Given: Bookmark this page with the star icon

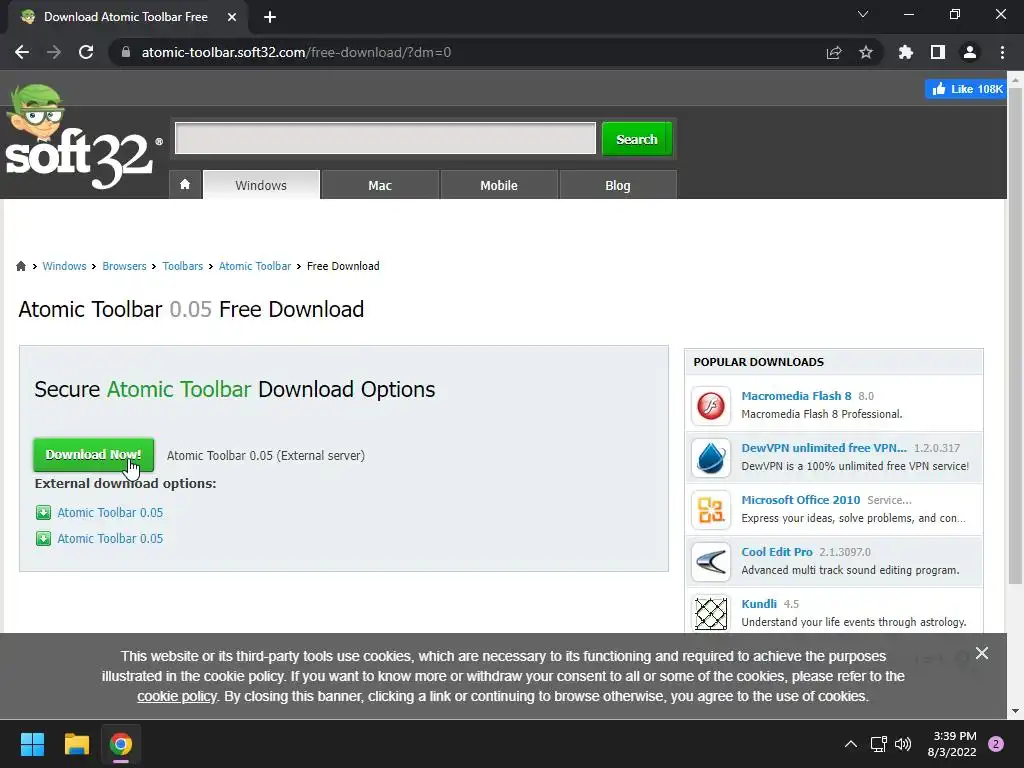Looking at the screenshot, I should coord(866,52).
